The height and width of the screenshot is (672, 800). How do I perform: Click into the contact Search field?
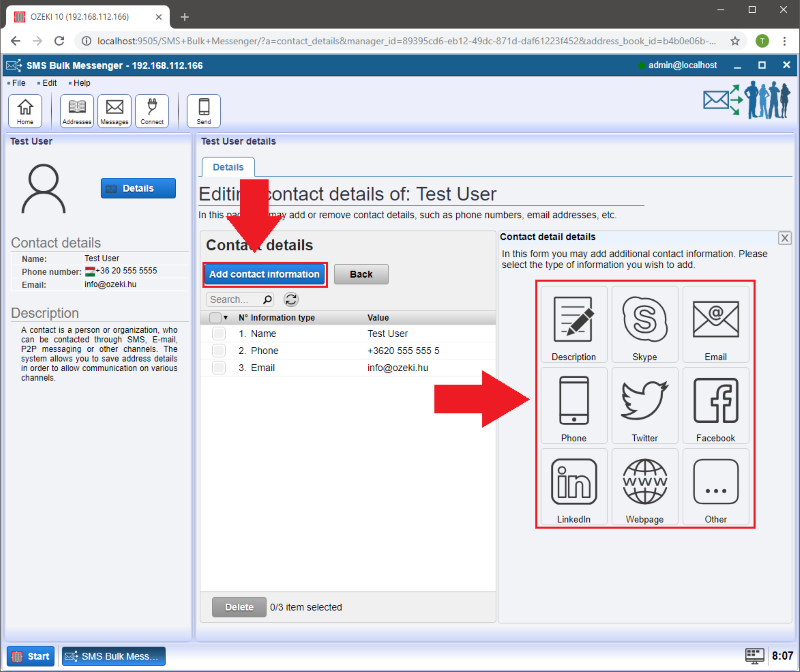(x=233, y=299)
